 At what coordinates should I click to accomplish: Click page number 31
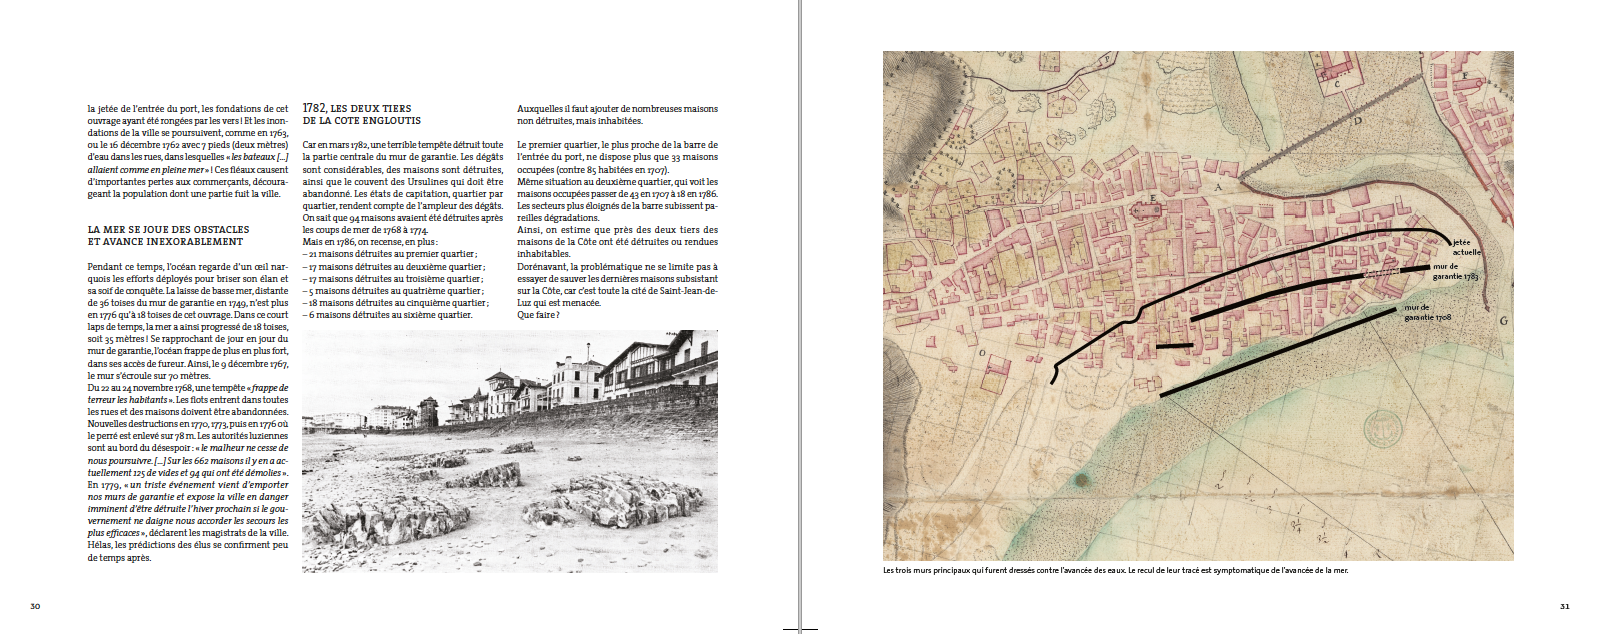1565,606
